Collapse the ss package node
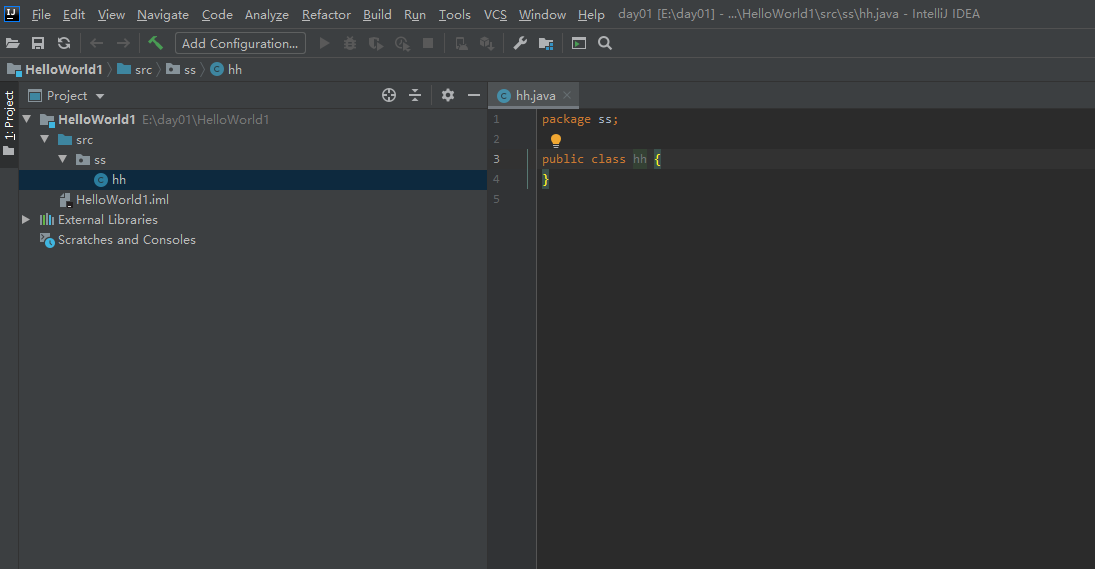 [x=62, y=159]
